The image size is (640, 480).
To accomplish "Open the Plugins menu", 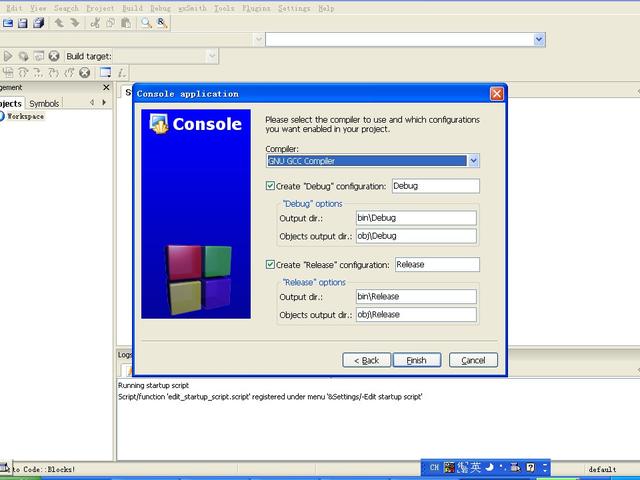I will pyautogui.click(x=256, y=8).
